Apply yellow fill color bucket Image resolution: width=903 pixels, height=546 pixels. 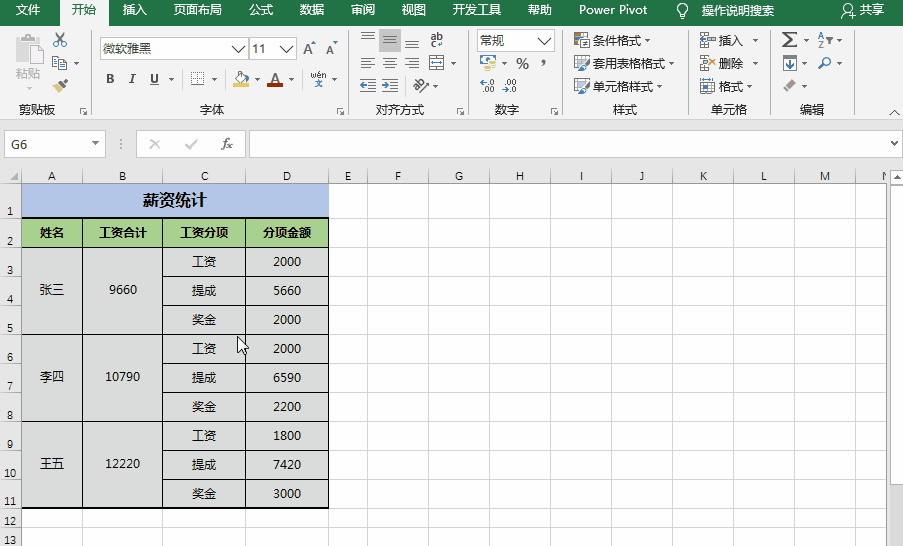pyautogui.click(x=241, y=79)
